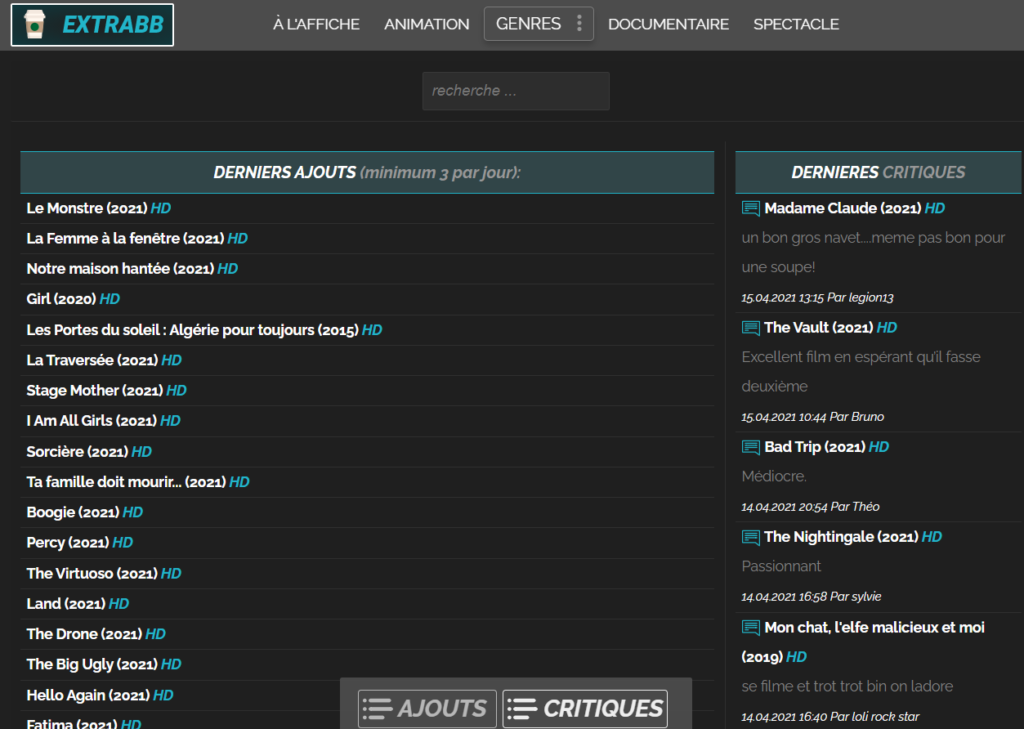Open Sorcière (2021)
Screen dimensions: 1024x729
(89, 451)
